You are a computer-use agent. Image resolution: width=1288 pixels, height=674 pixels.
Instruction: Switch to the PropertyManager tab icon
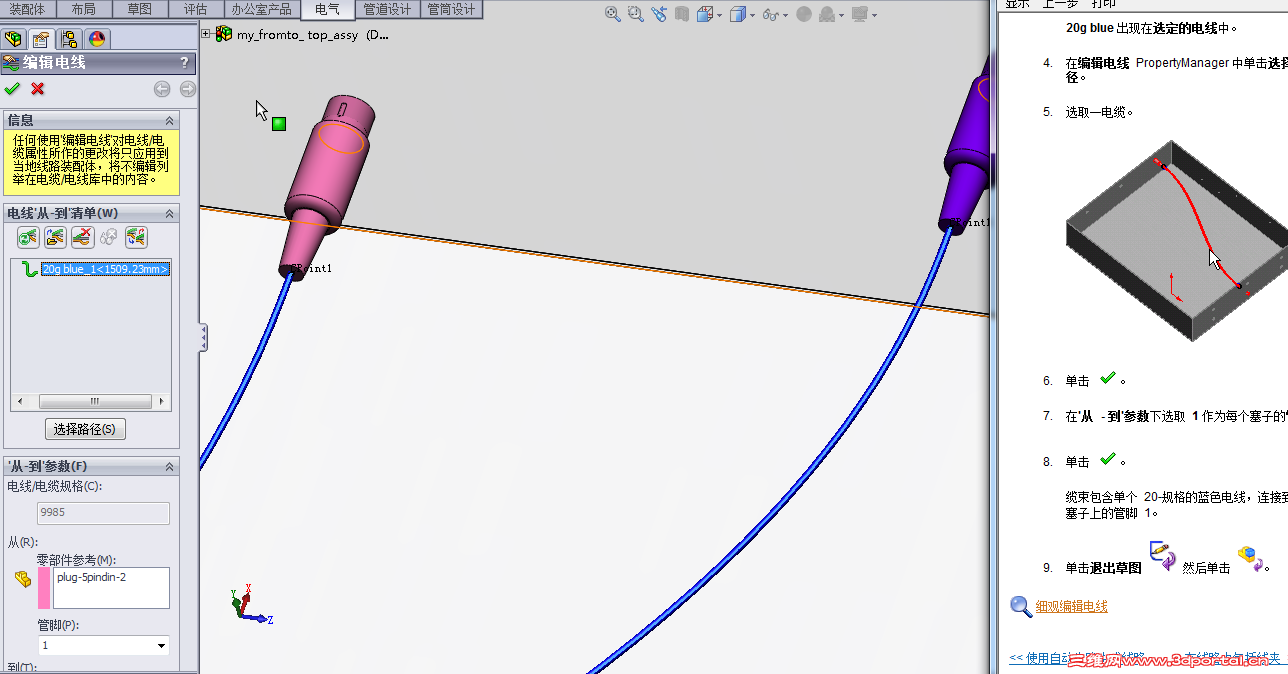41,39
